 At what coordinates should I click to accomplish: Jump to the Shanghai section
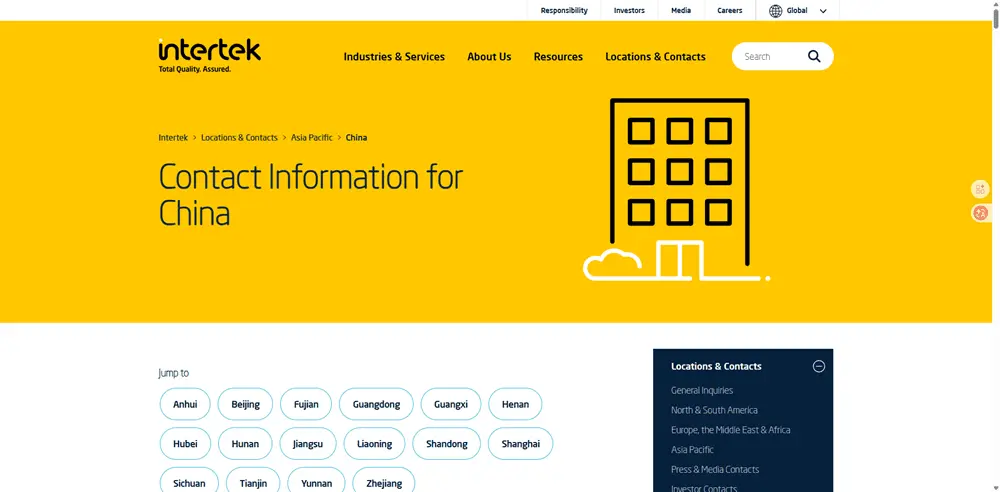click(520, 444)
